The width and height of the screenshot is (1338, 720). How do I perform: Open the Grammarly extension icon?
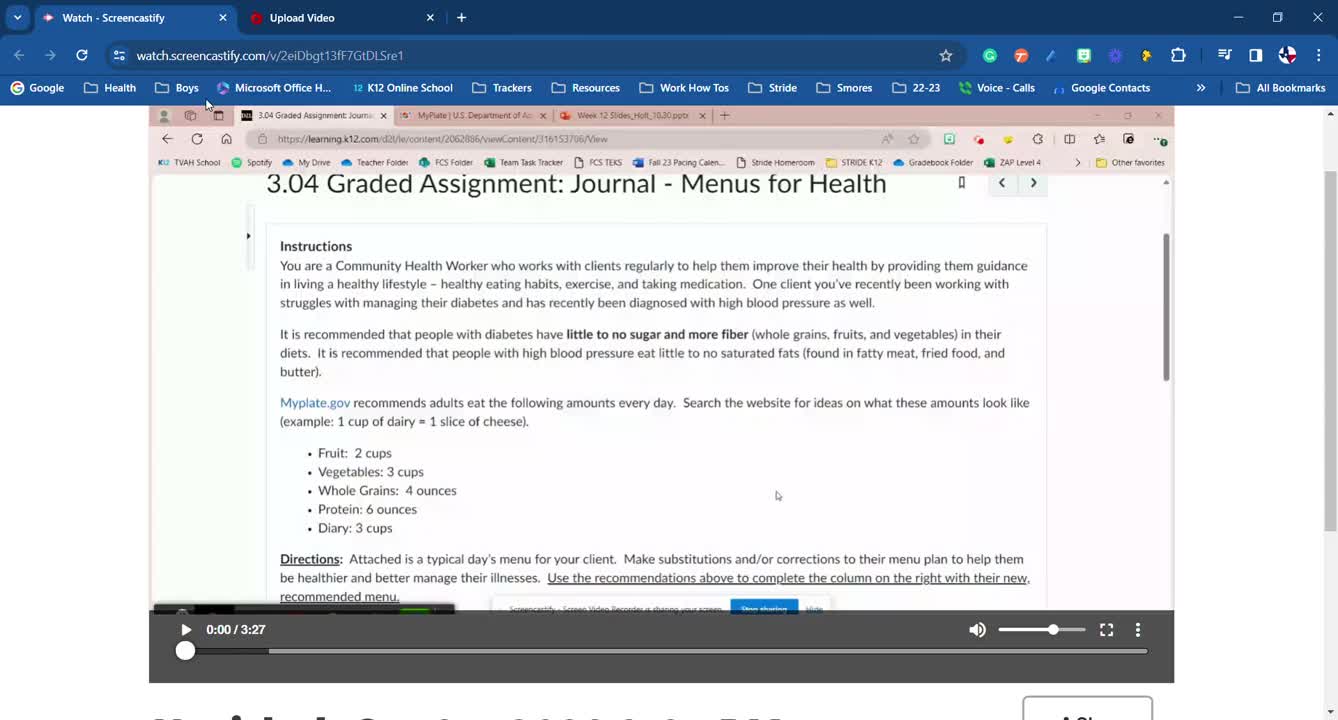[990, 55]
